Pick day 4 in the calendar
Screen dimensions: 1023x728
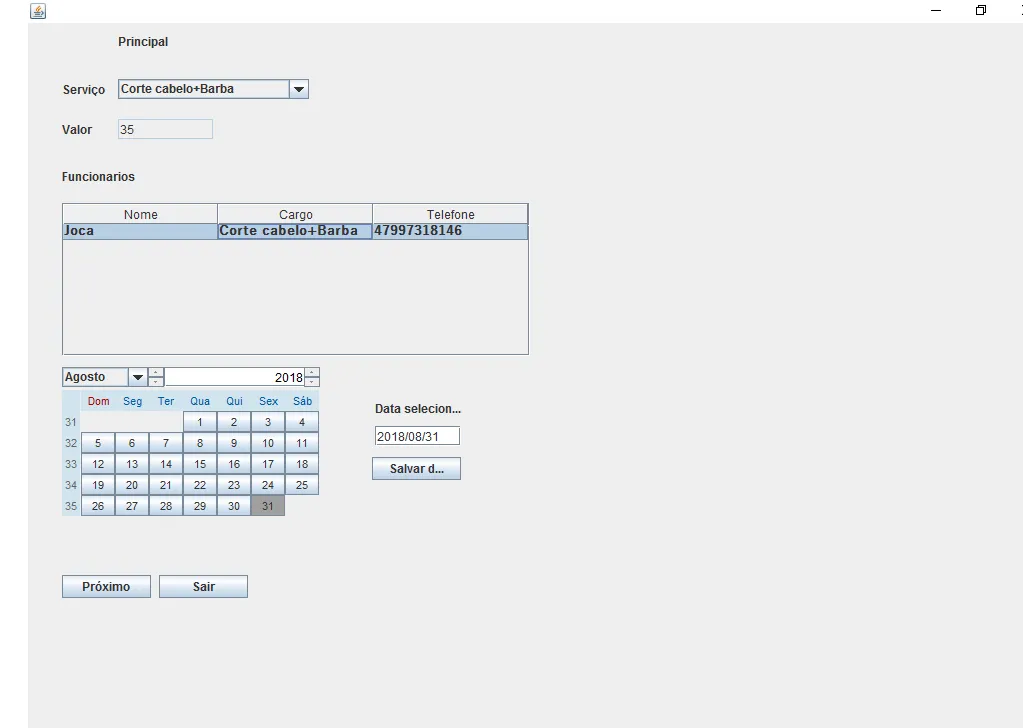[x=301, y=422]
